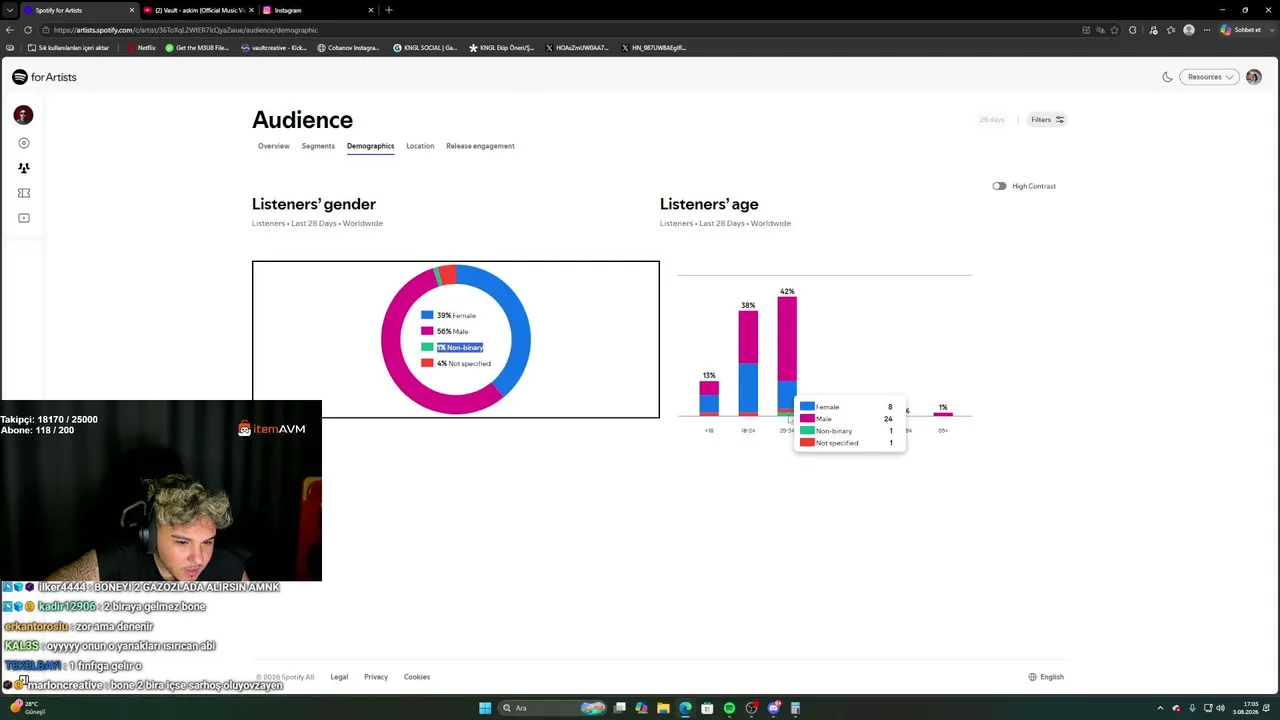Open the English language selector

point(1046,677)
